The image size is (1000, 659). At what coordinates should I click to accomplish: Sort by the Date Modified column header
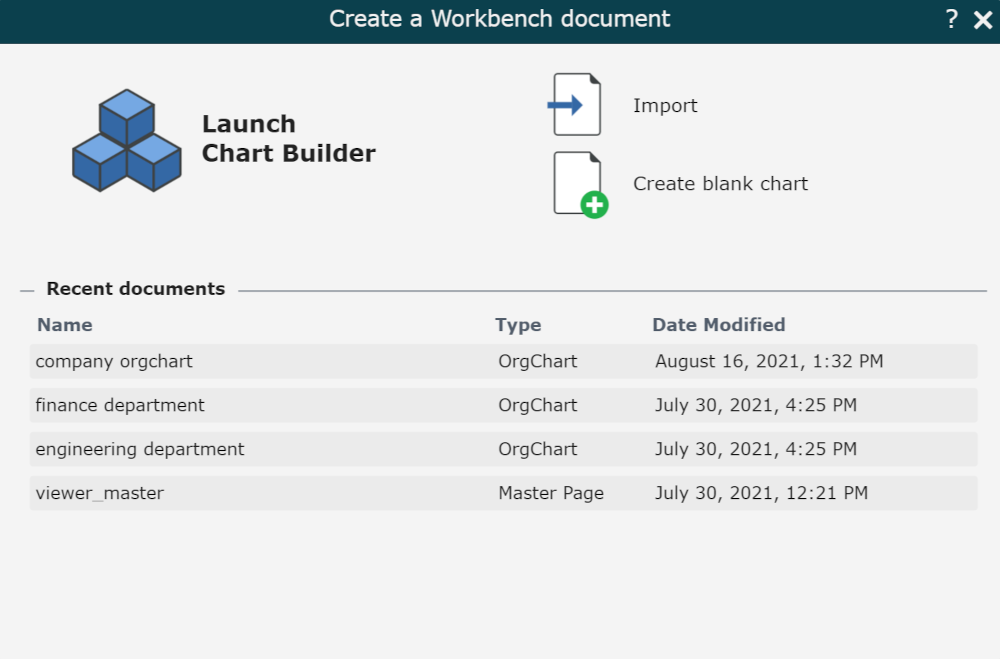pyautogui.click(x=718, y=325)
